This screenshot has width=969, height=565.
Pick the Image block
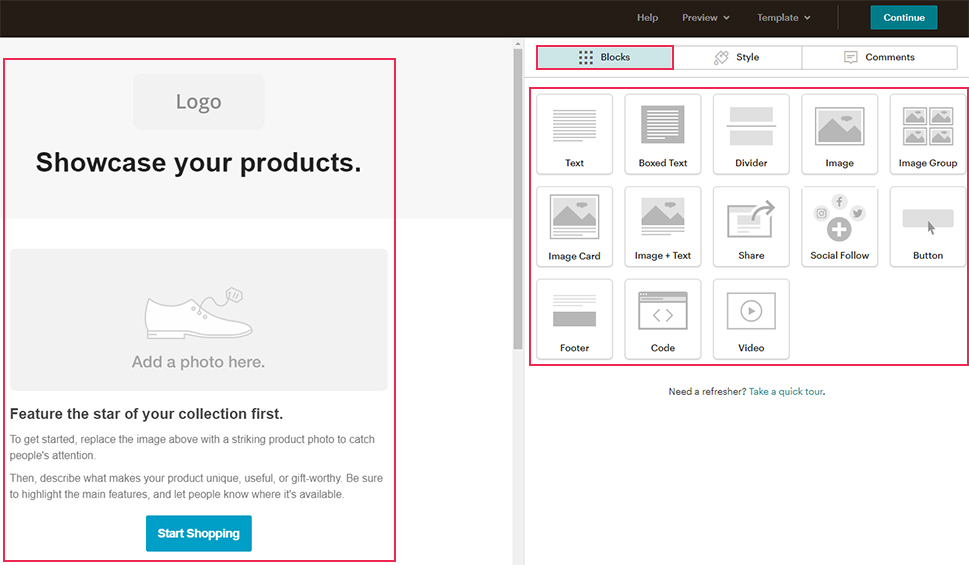tap(839, 134)
